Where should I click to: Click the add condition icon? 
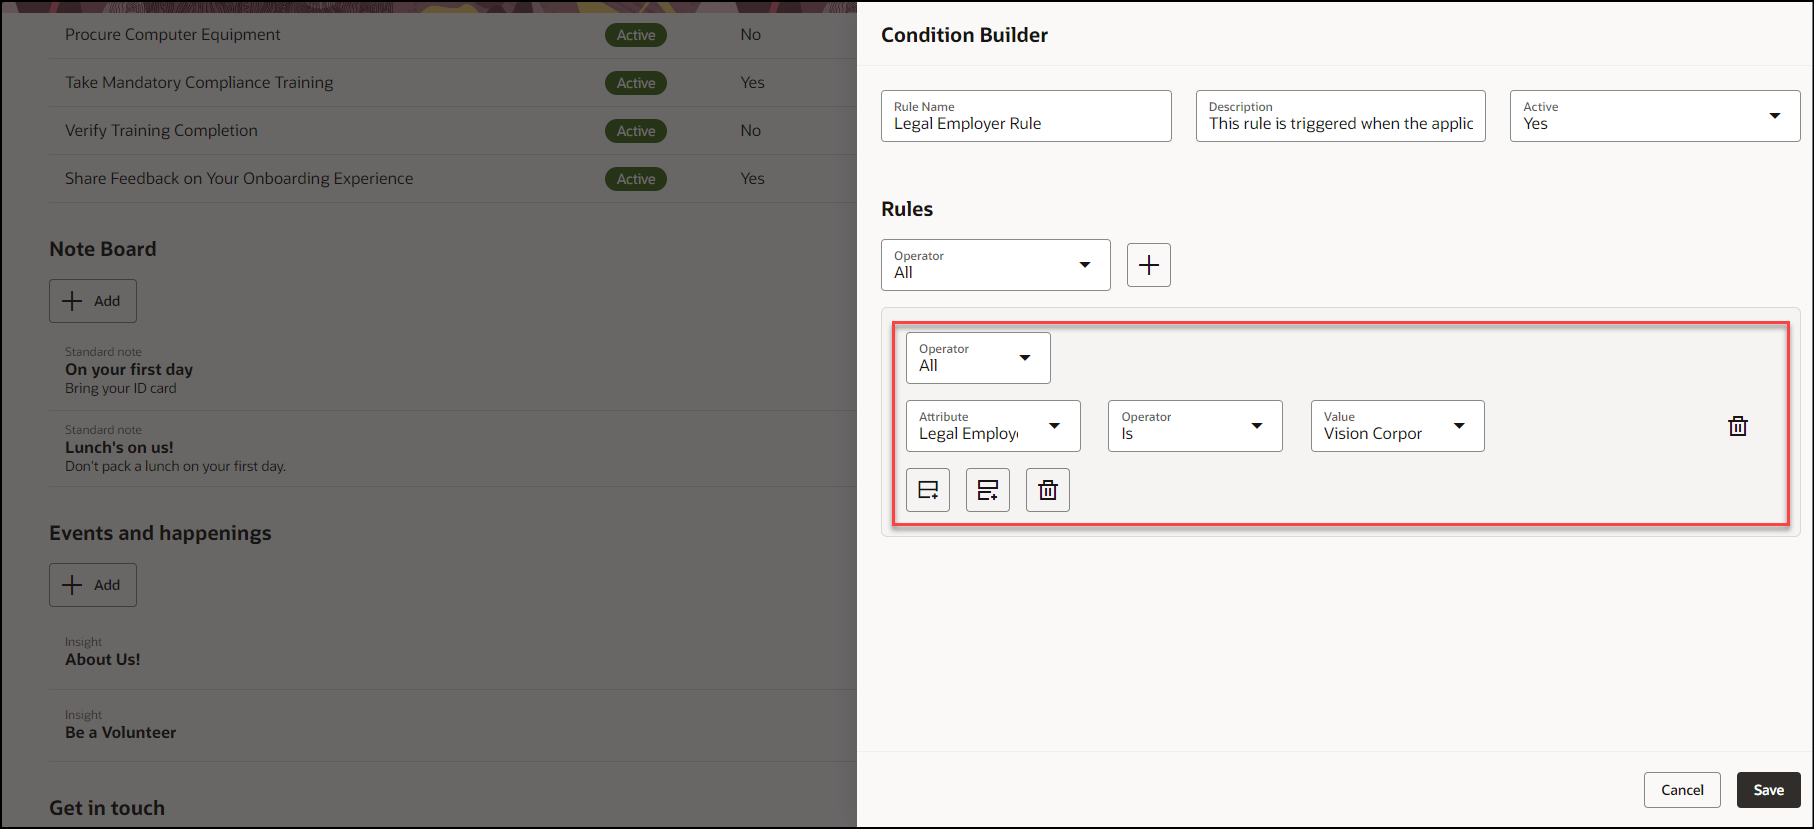click(x=928, y=490)
